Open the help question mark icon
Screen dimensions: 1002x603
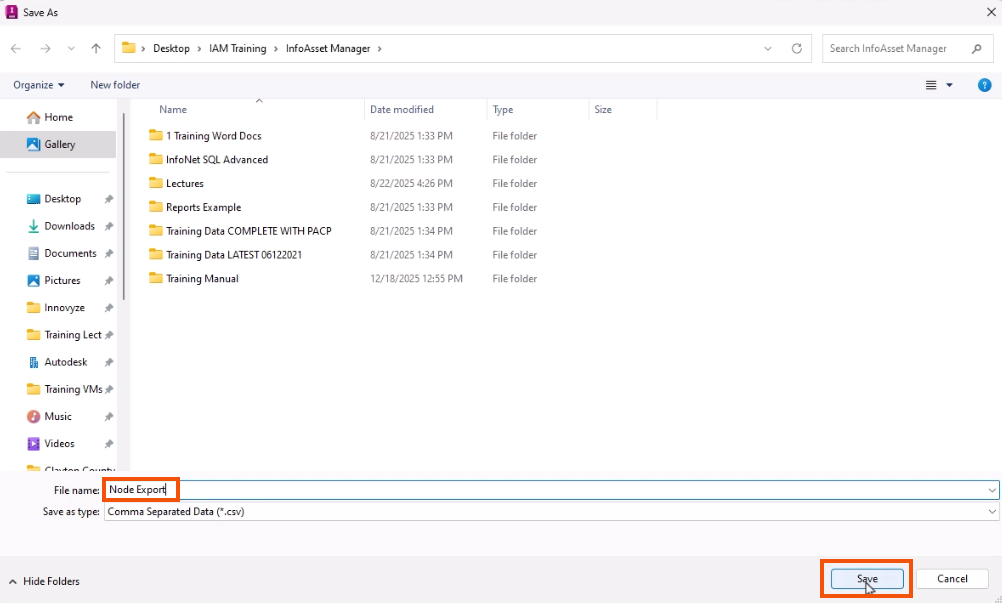point(985,85)
